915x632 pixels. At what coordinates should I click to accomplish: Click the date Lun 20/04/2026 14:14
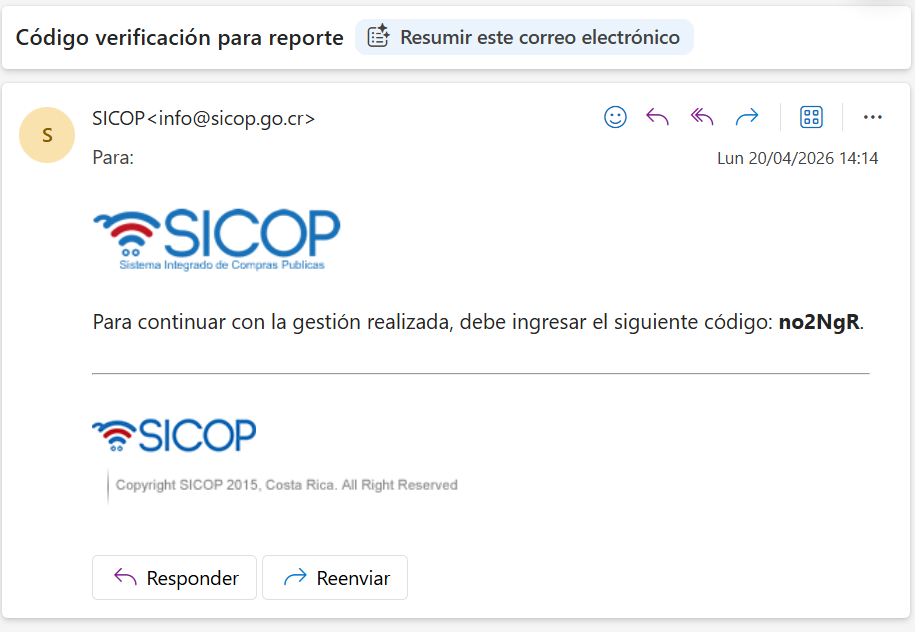tap(798, 158)
